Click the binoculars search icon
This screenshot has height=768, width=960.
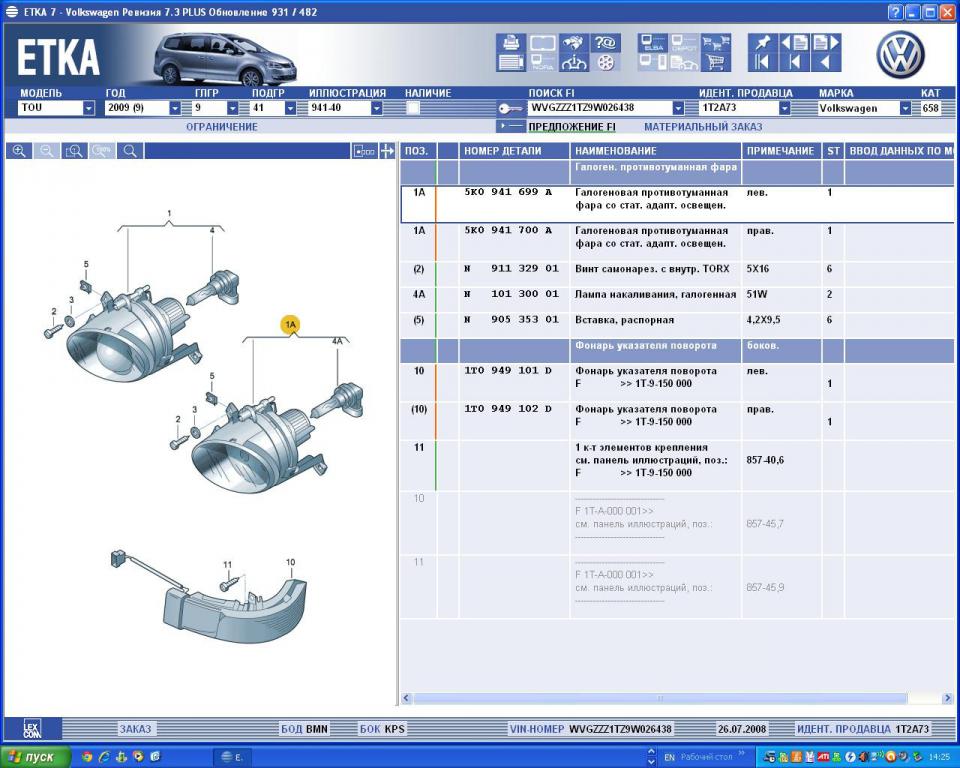coord(574,43)
